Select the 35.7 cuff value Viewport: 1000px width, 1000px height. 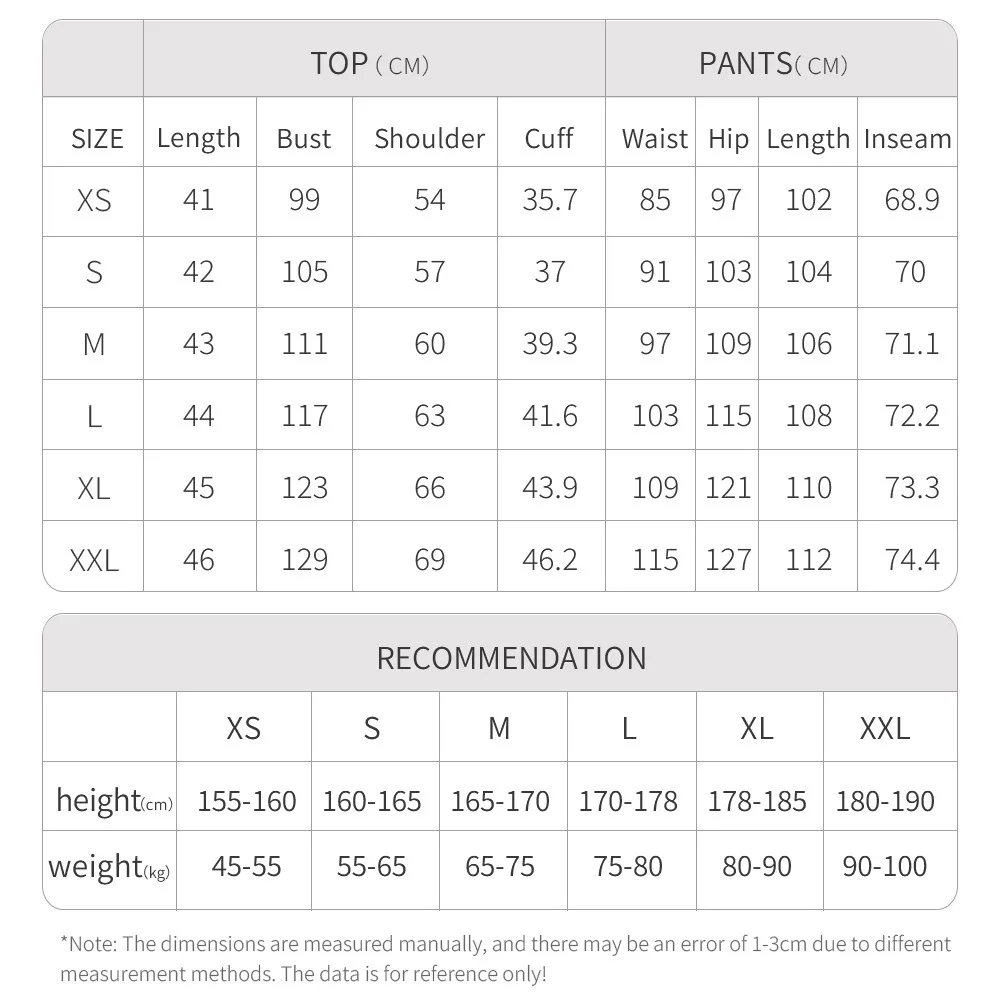click(549, 200)
